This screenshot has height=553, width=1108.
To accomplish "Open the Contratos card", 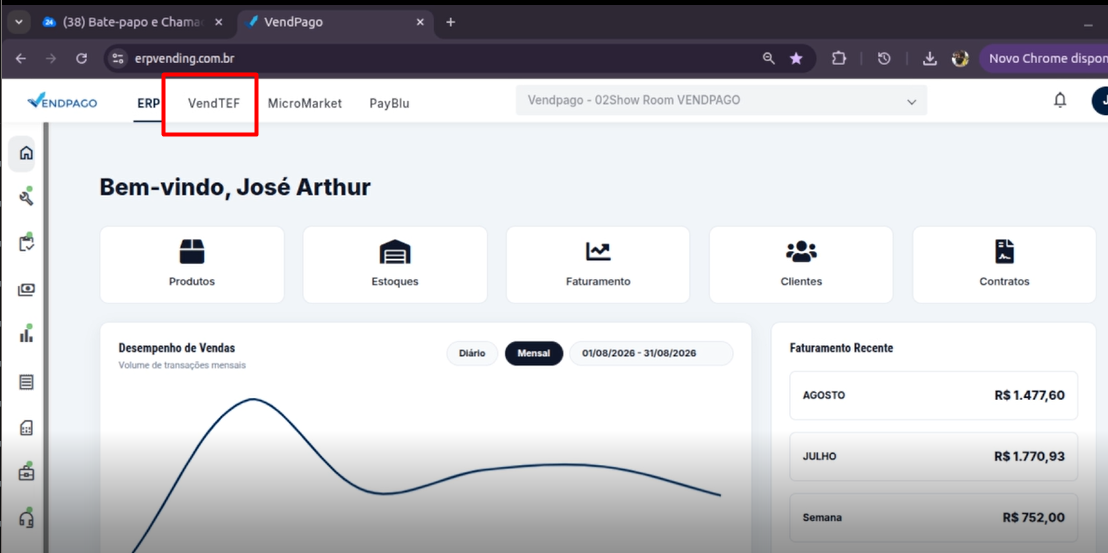I will tap(1004, 265).
